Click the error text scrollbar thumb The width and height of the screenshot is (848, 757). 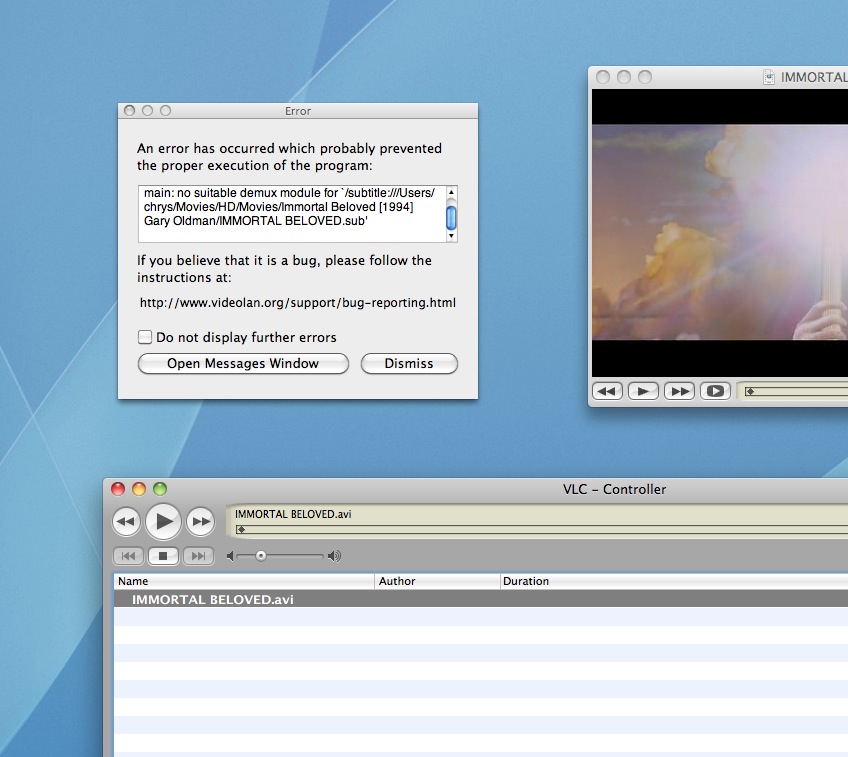(x=451, y=217)
